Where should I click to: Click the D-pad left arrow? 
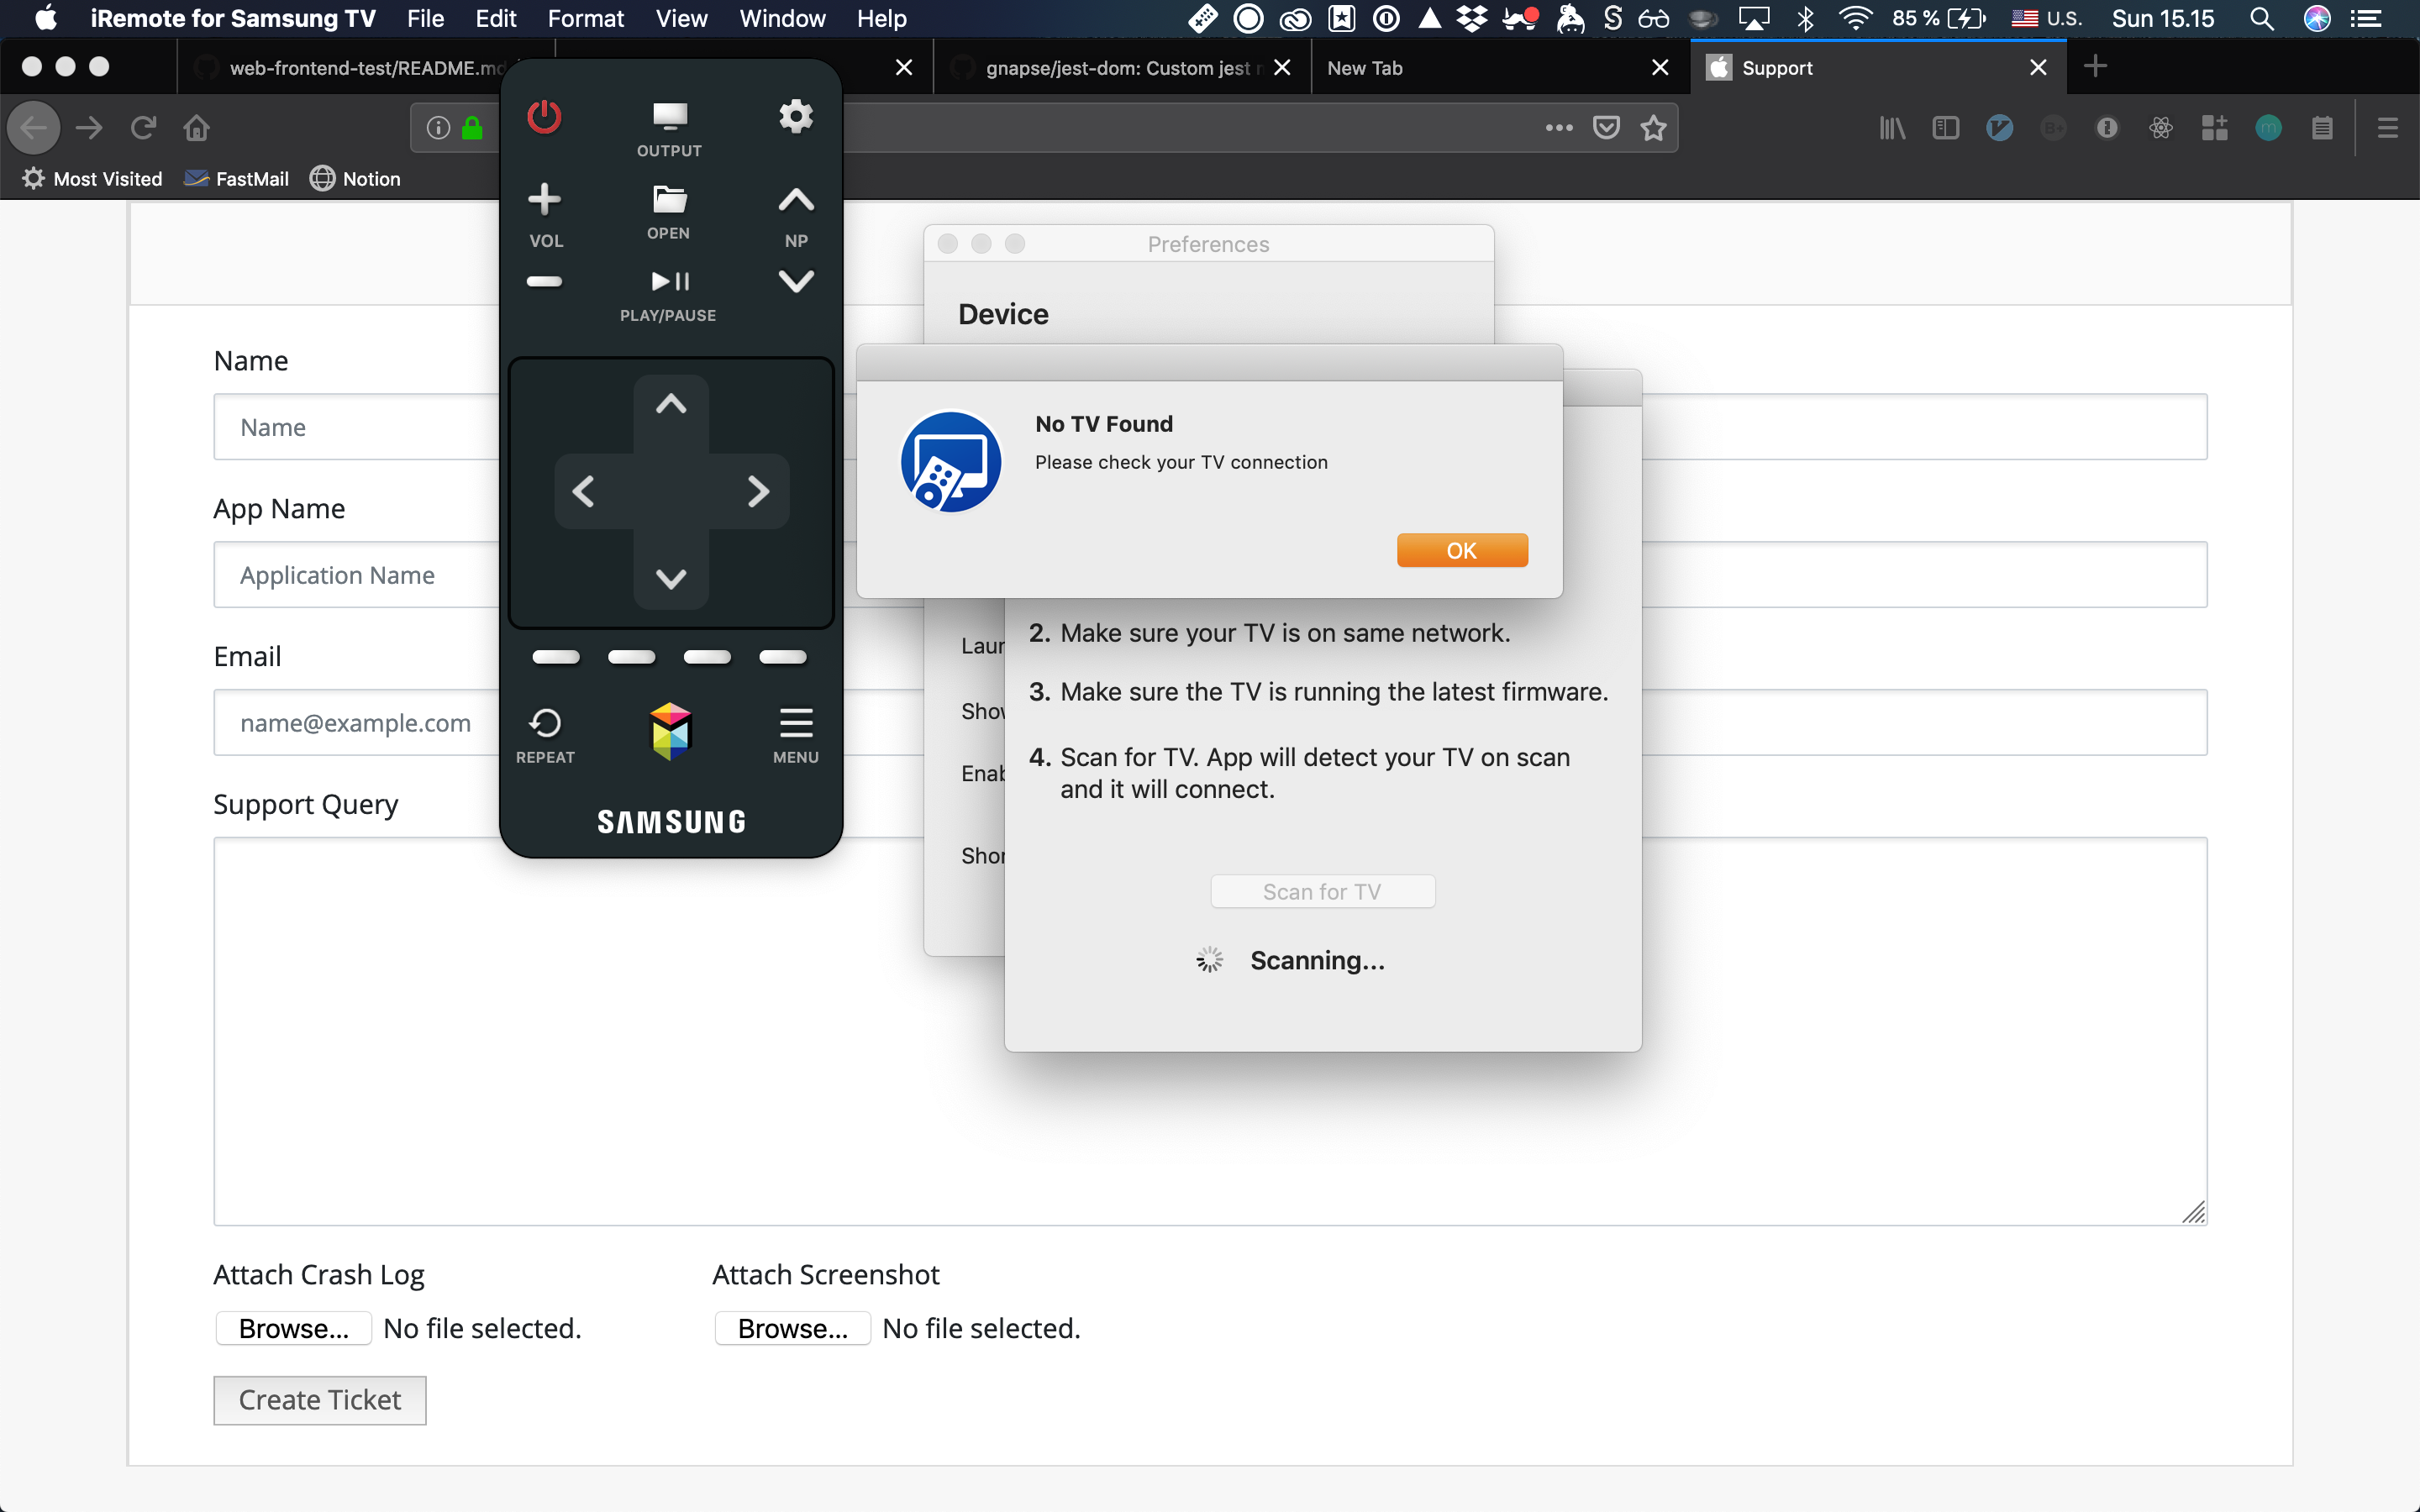point(584,491)
